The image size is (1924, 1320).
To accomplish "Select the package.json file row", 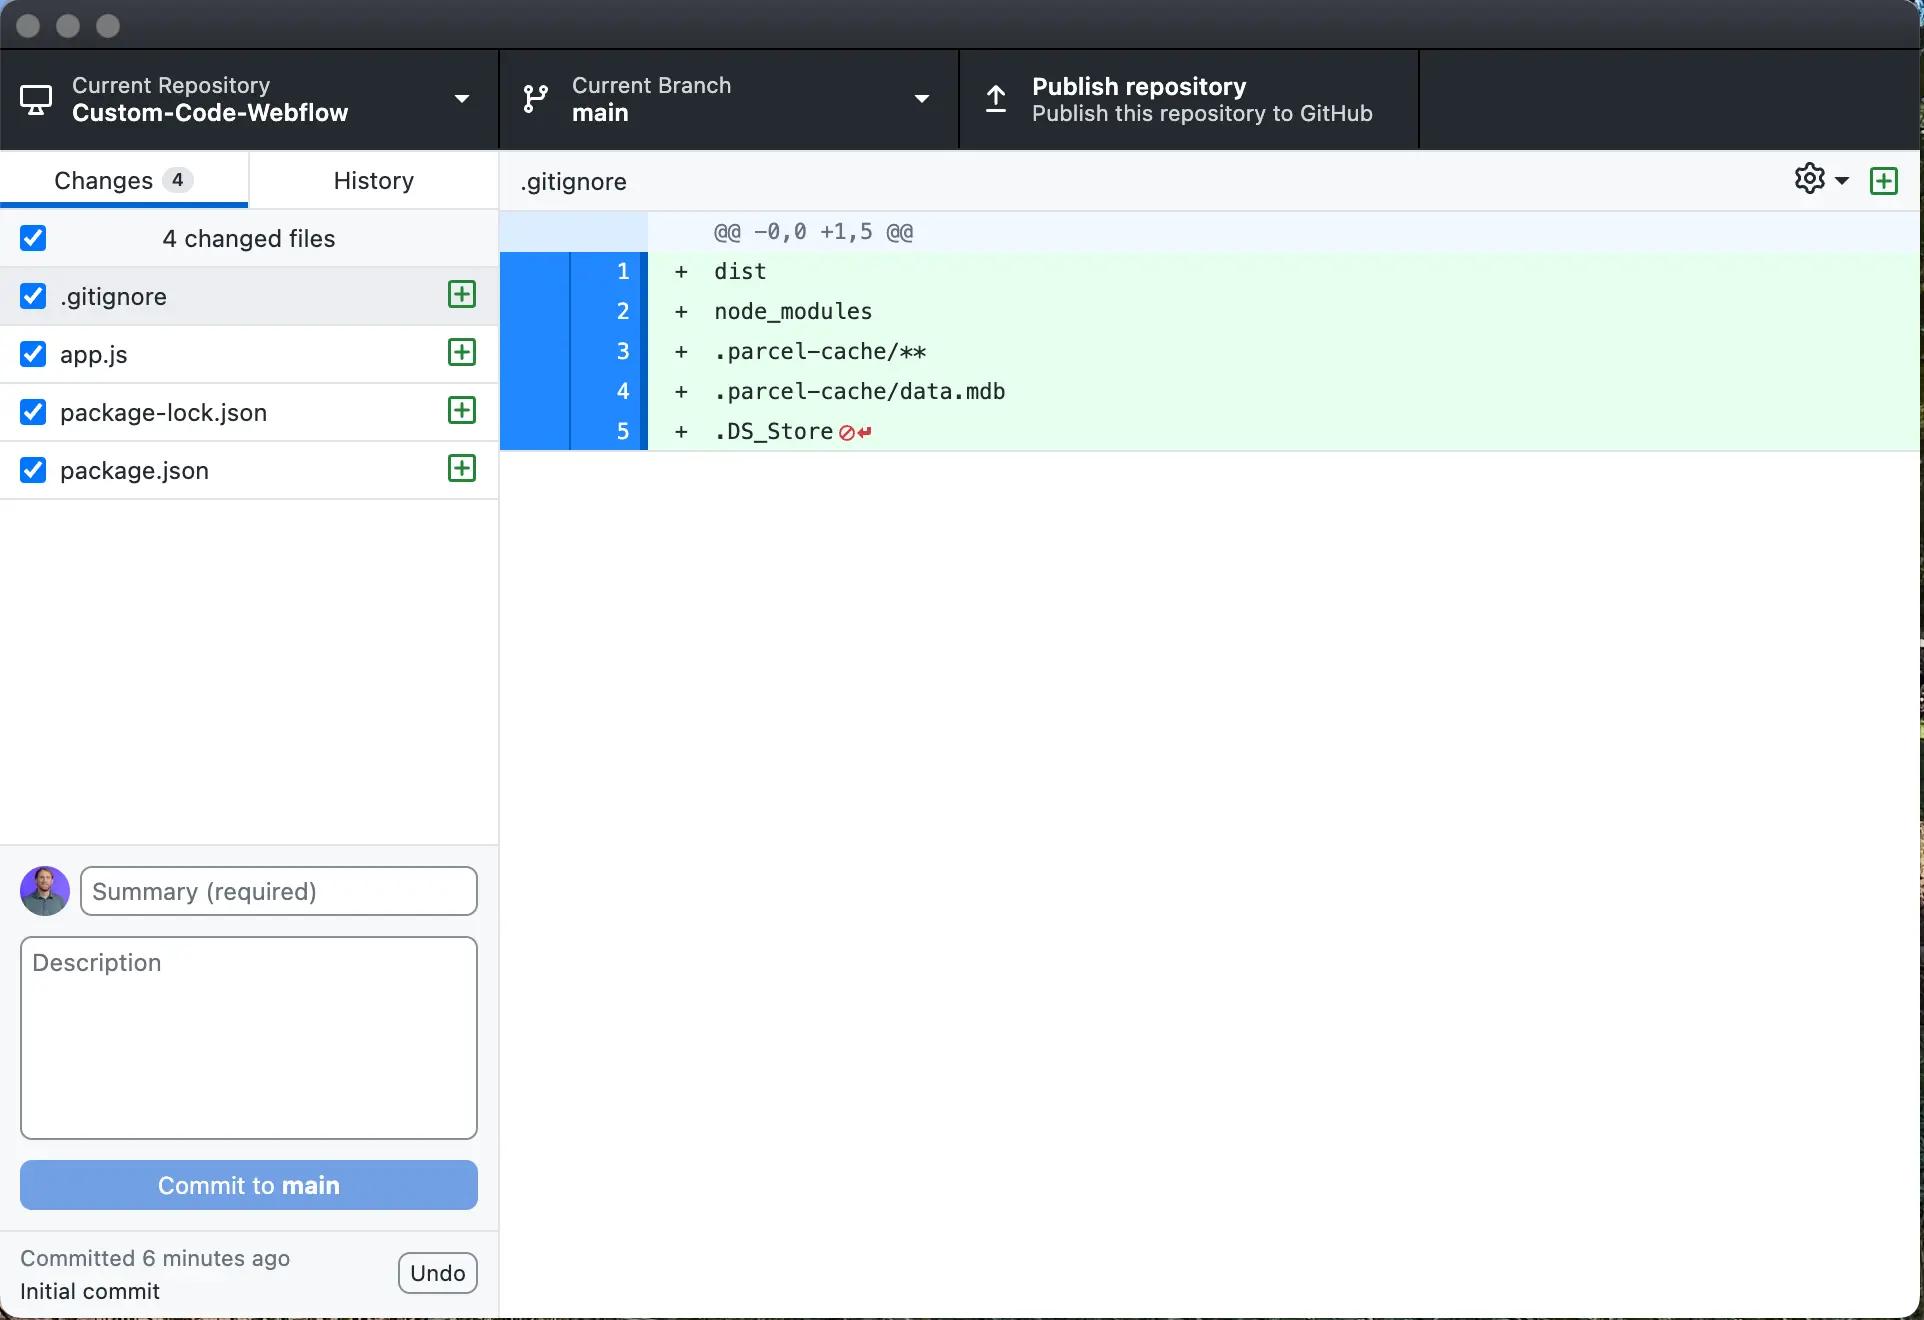I will click(x=249, y=470).
